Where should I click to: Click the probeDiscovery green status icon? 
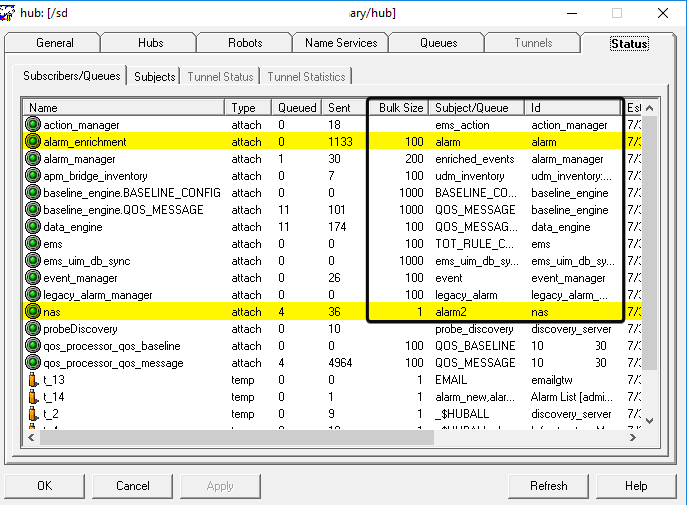[x=33, y=329]
